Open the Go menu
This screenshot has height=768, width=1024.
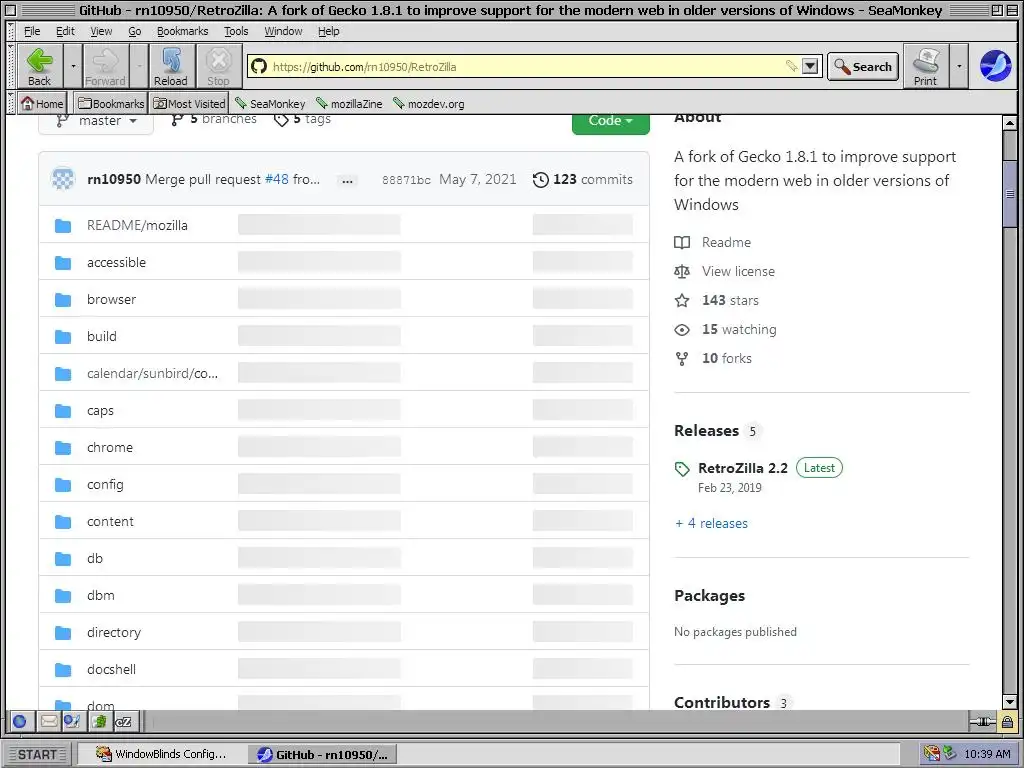click(x=135, y=31)
